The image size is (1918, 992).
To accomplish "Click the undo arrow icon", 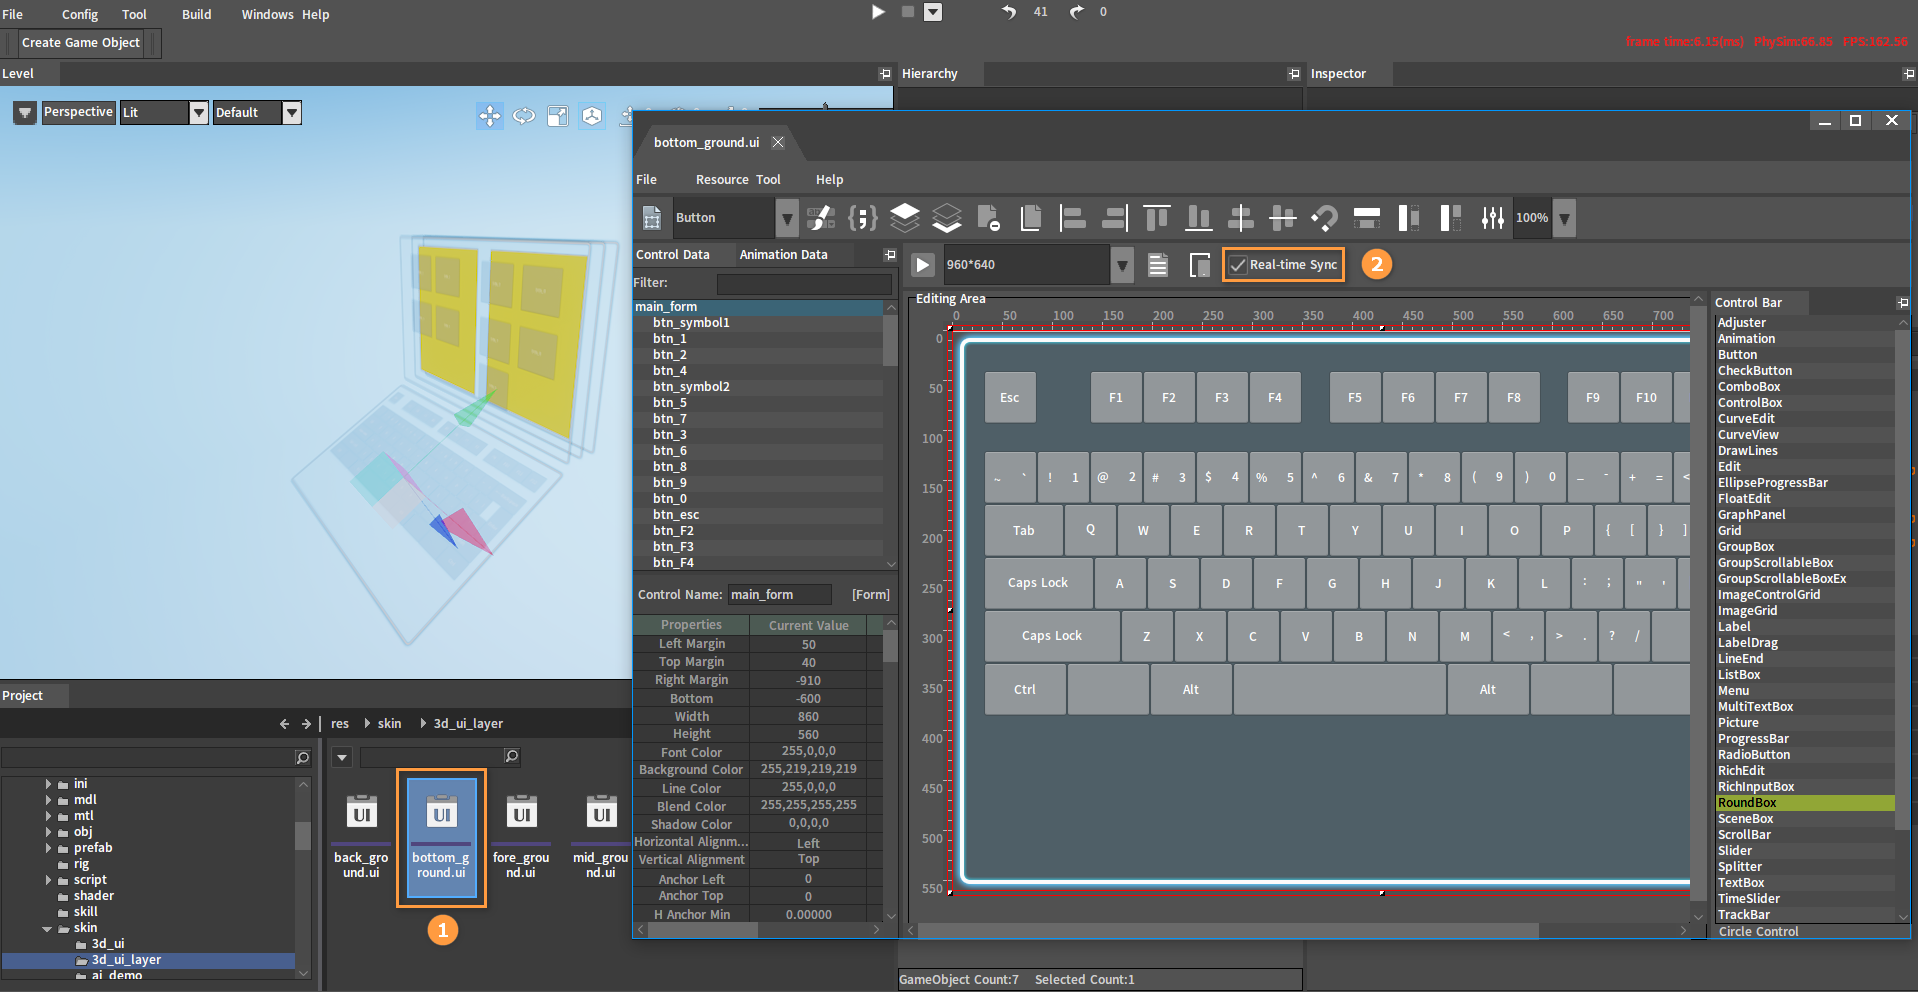I will (x=1009, y=12).
